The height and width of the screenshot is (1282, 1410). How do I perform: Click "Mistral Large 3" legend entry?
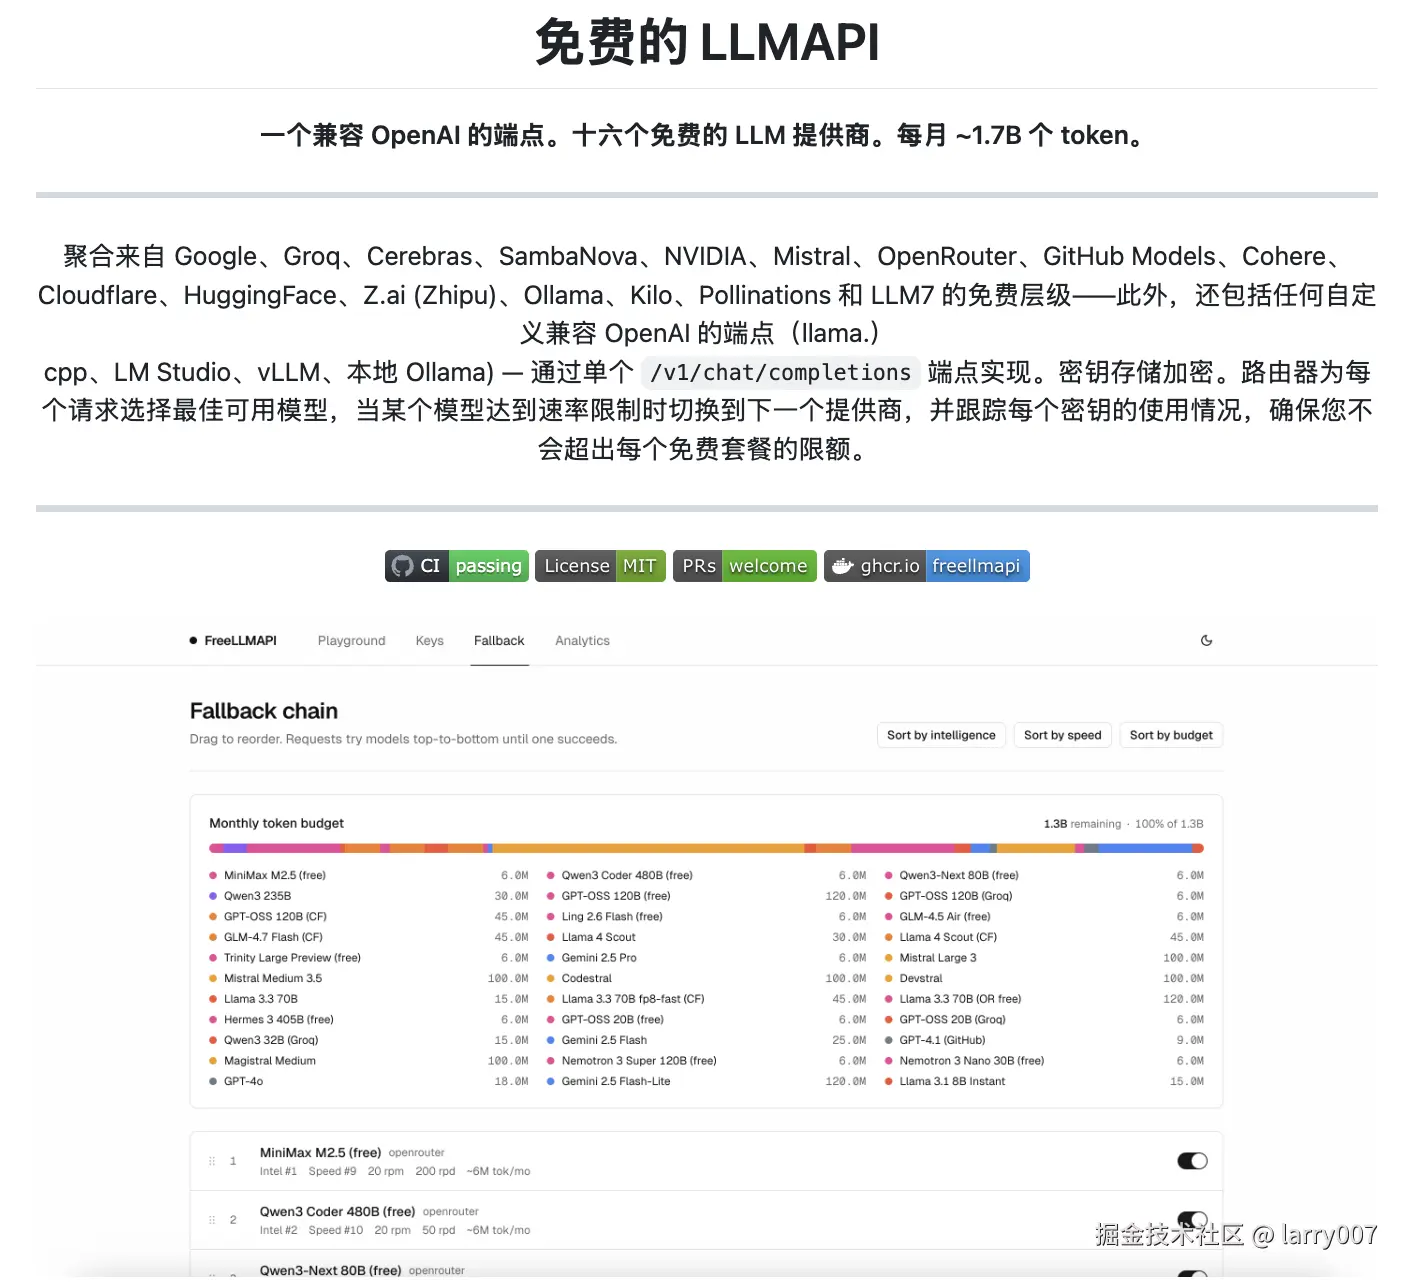click(938, 958)
